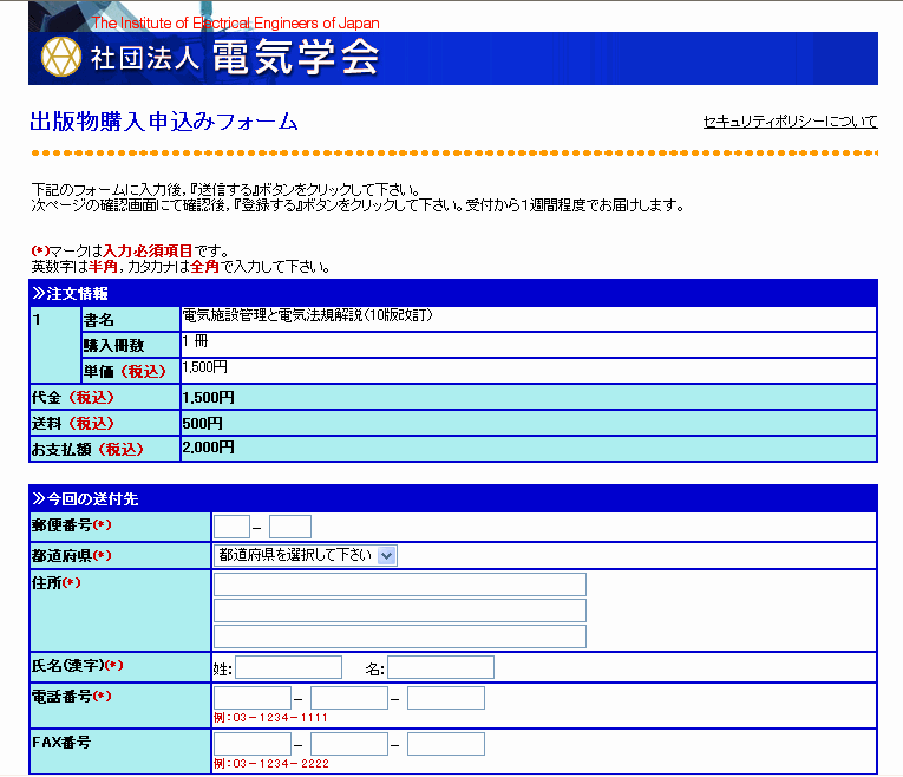Click the first 郵便番号 input box

point(231,526)
